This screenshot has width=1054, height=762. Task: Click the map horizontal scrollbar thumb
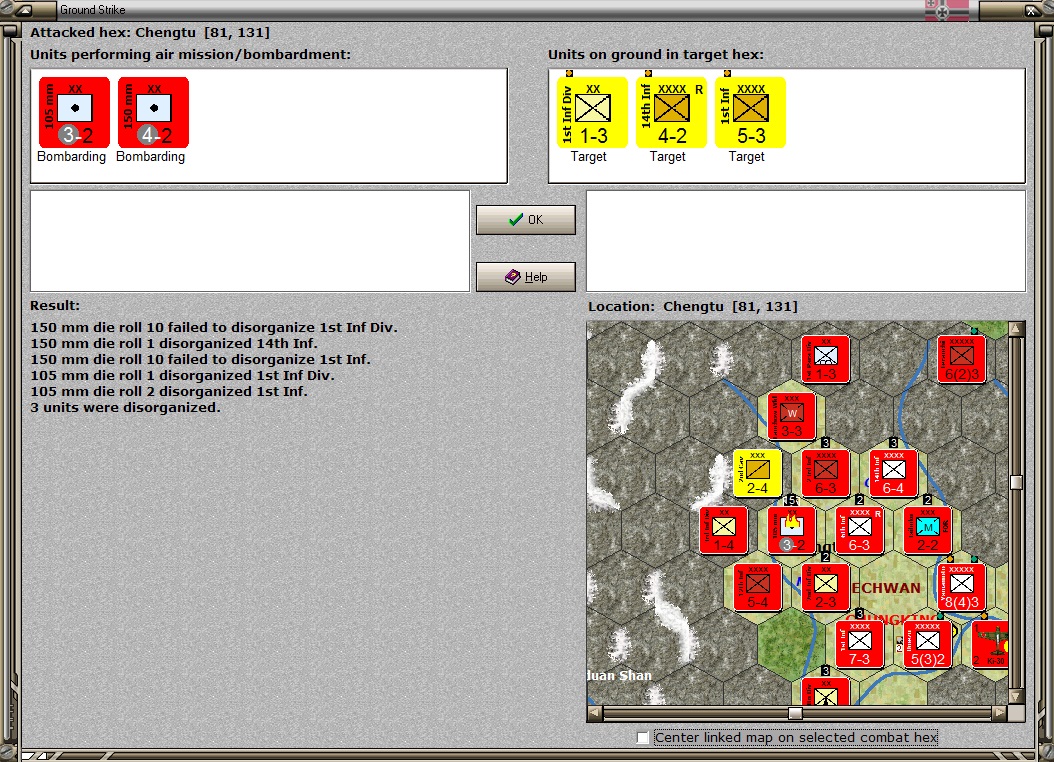tap(795, 713)
